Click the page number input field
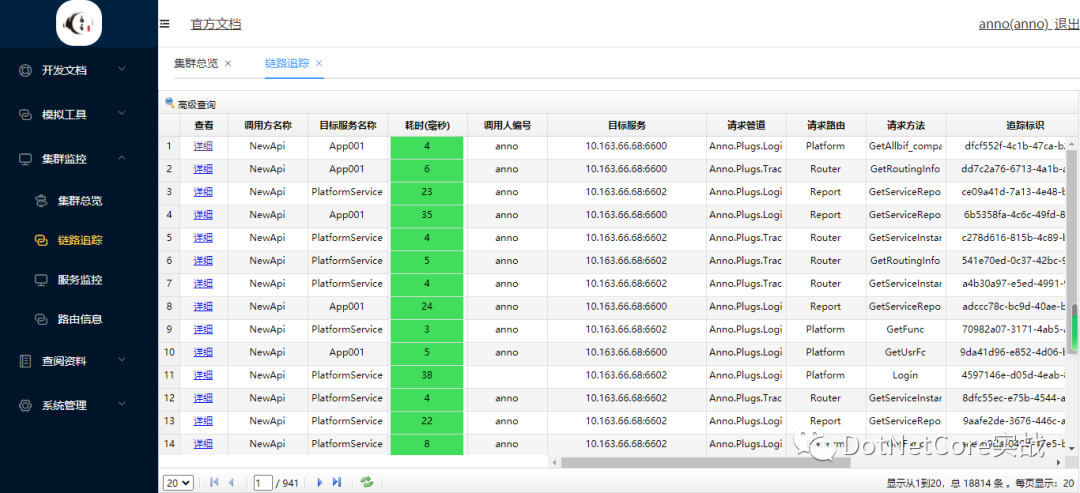The height and width of the screenshot is (493, 1080). pos(264,482)
